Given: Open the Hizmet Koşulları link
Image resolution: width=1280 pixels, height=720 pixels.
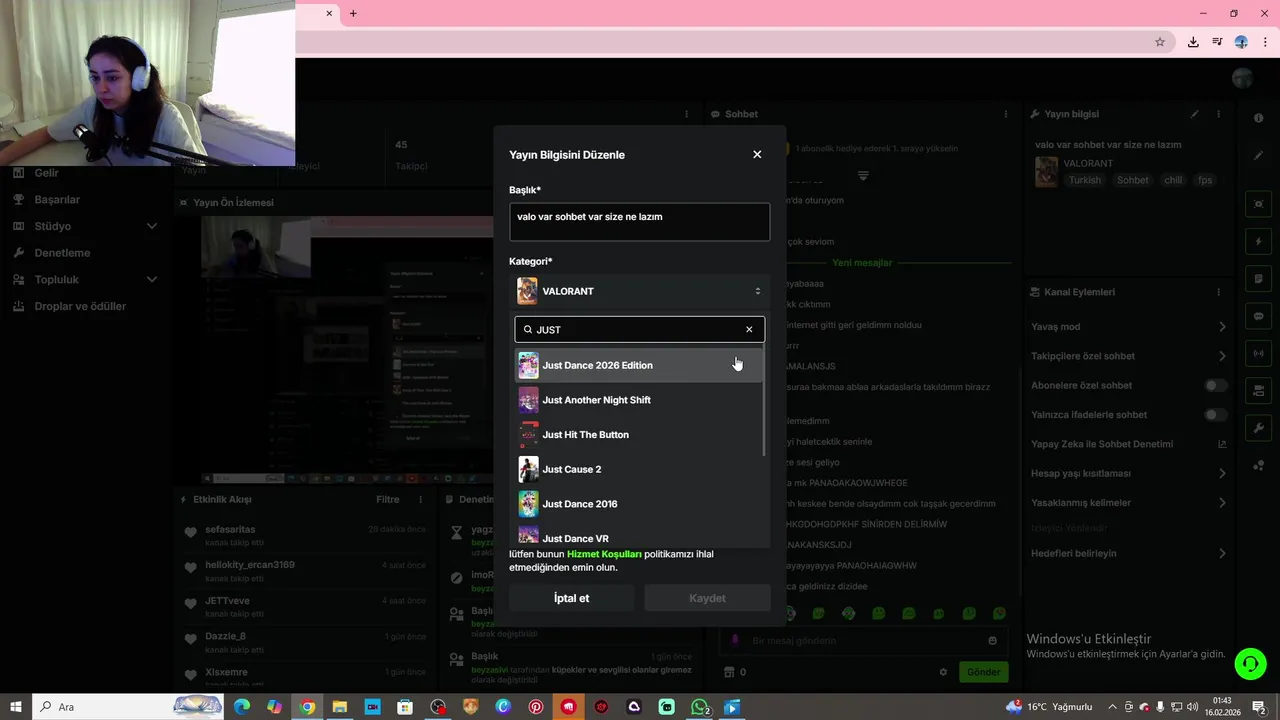Looking at the screenshot, I should click(604, 554).
